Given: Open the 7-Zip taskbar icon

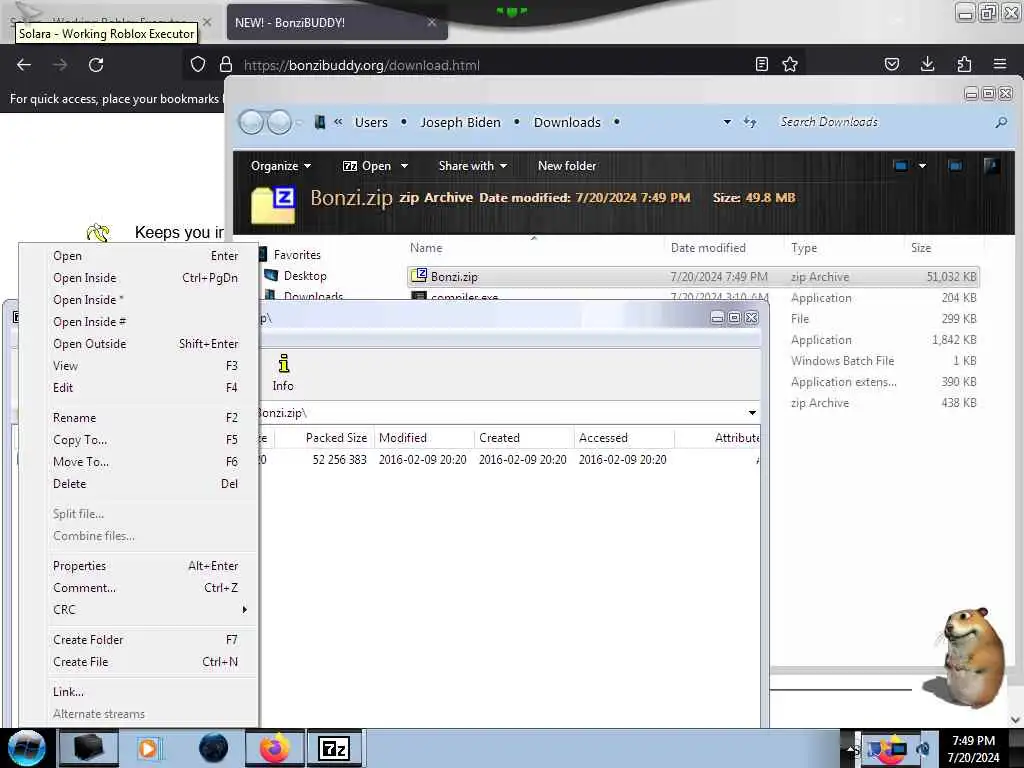Looking at the screenshot, I should (x=334, y=748).
